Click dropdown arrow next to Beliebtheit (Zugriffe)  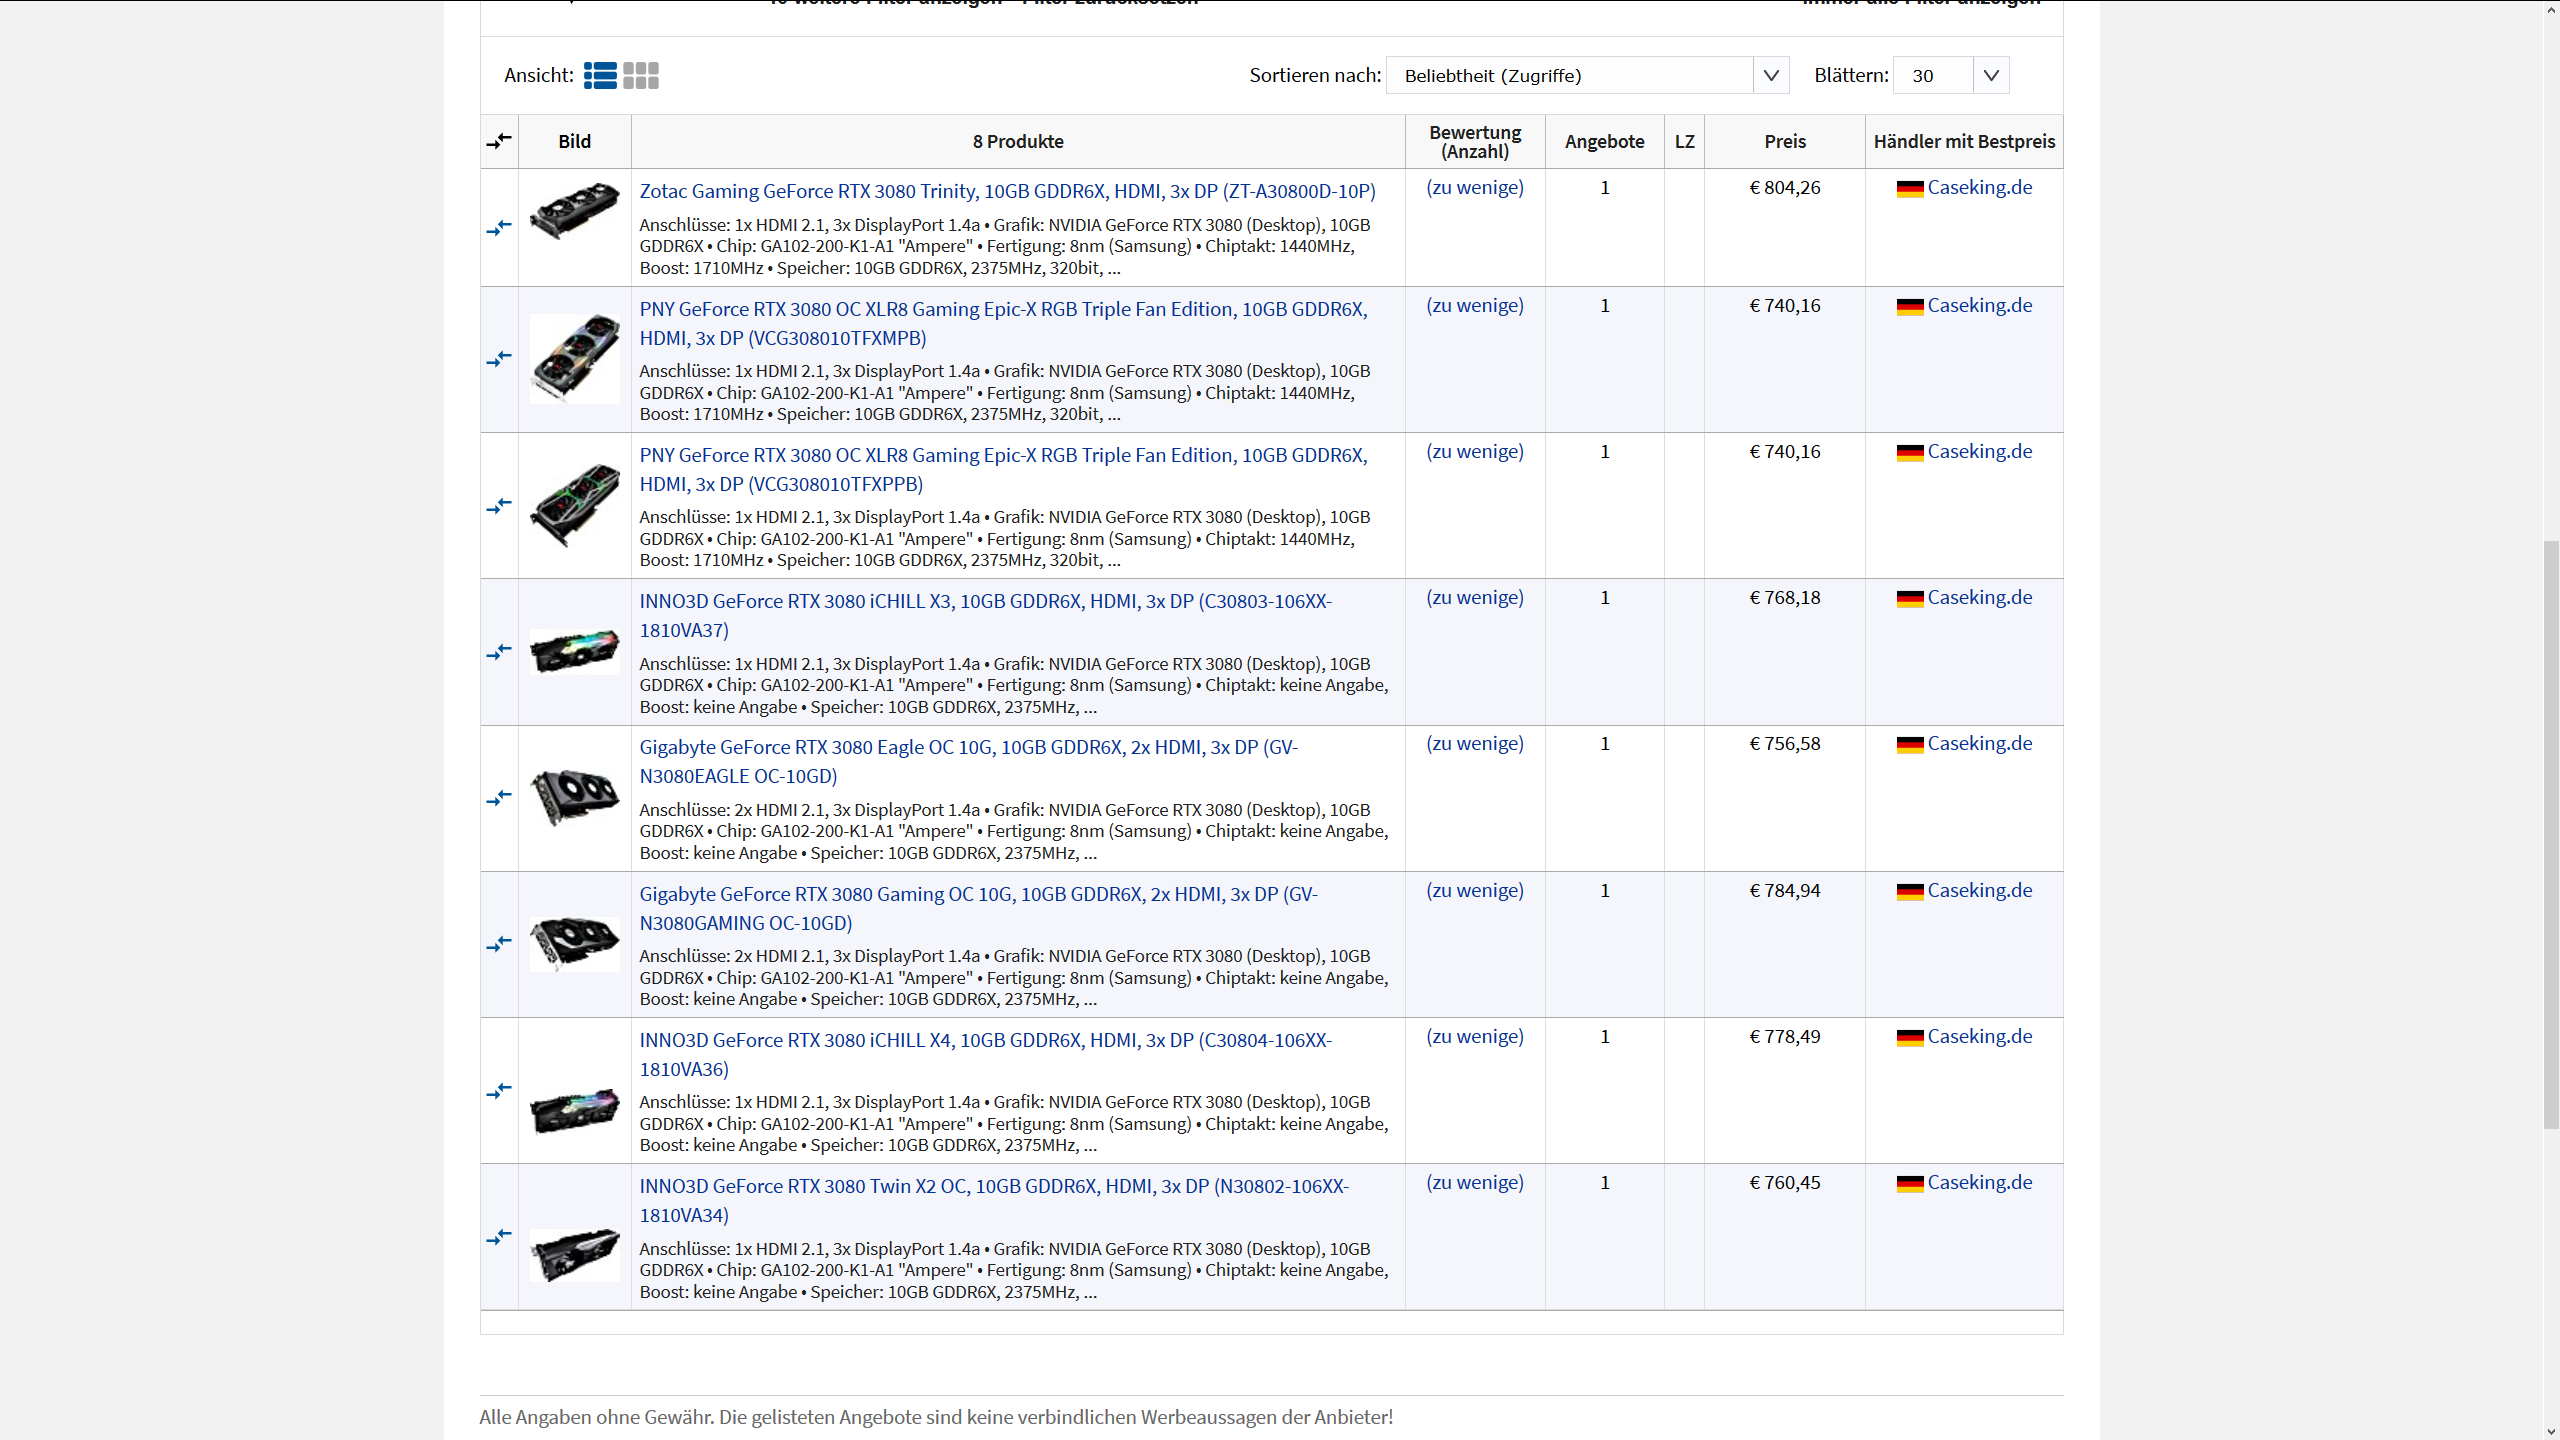pyautogui.click(x=1771, y=76)
